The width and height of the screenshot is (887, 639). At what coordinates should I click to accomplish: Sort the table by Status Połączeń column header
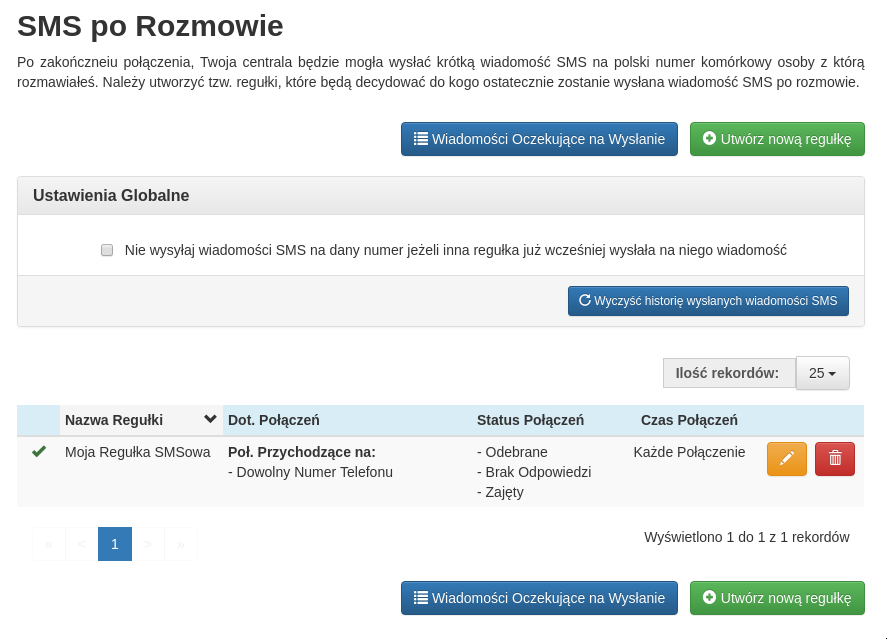[x=530, y=420]
